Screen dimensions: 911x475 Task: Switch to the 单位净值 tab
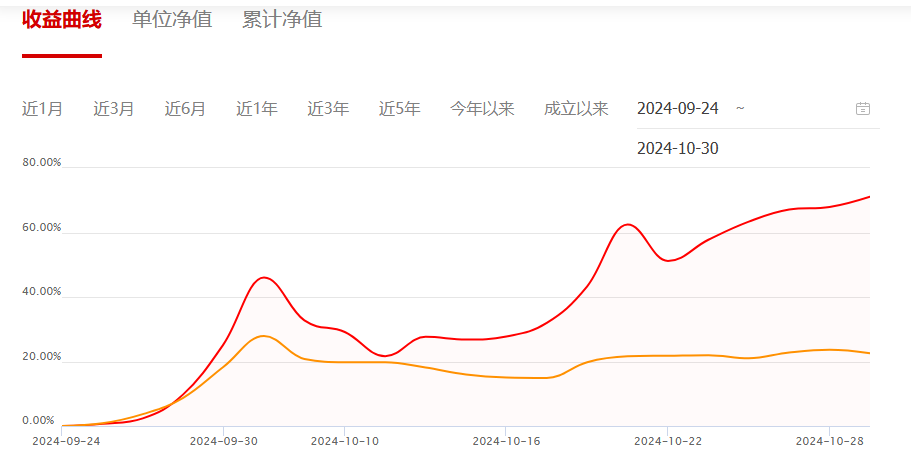(x=172, y=19)
